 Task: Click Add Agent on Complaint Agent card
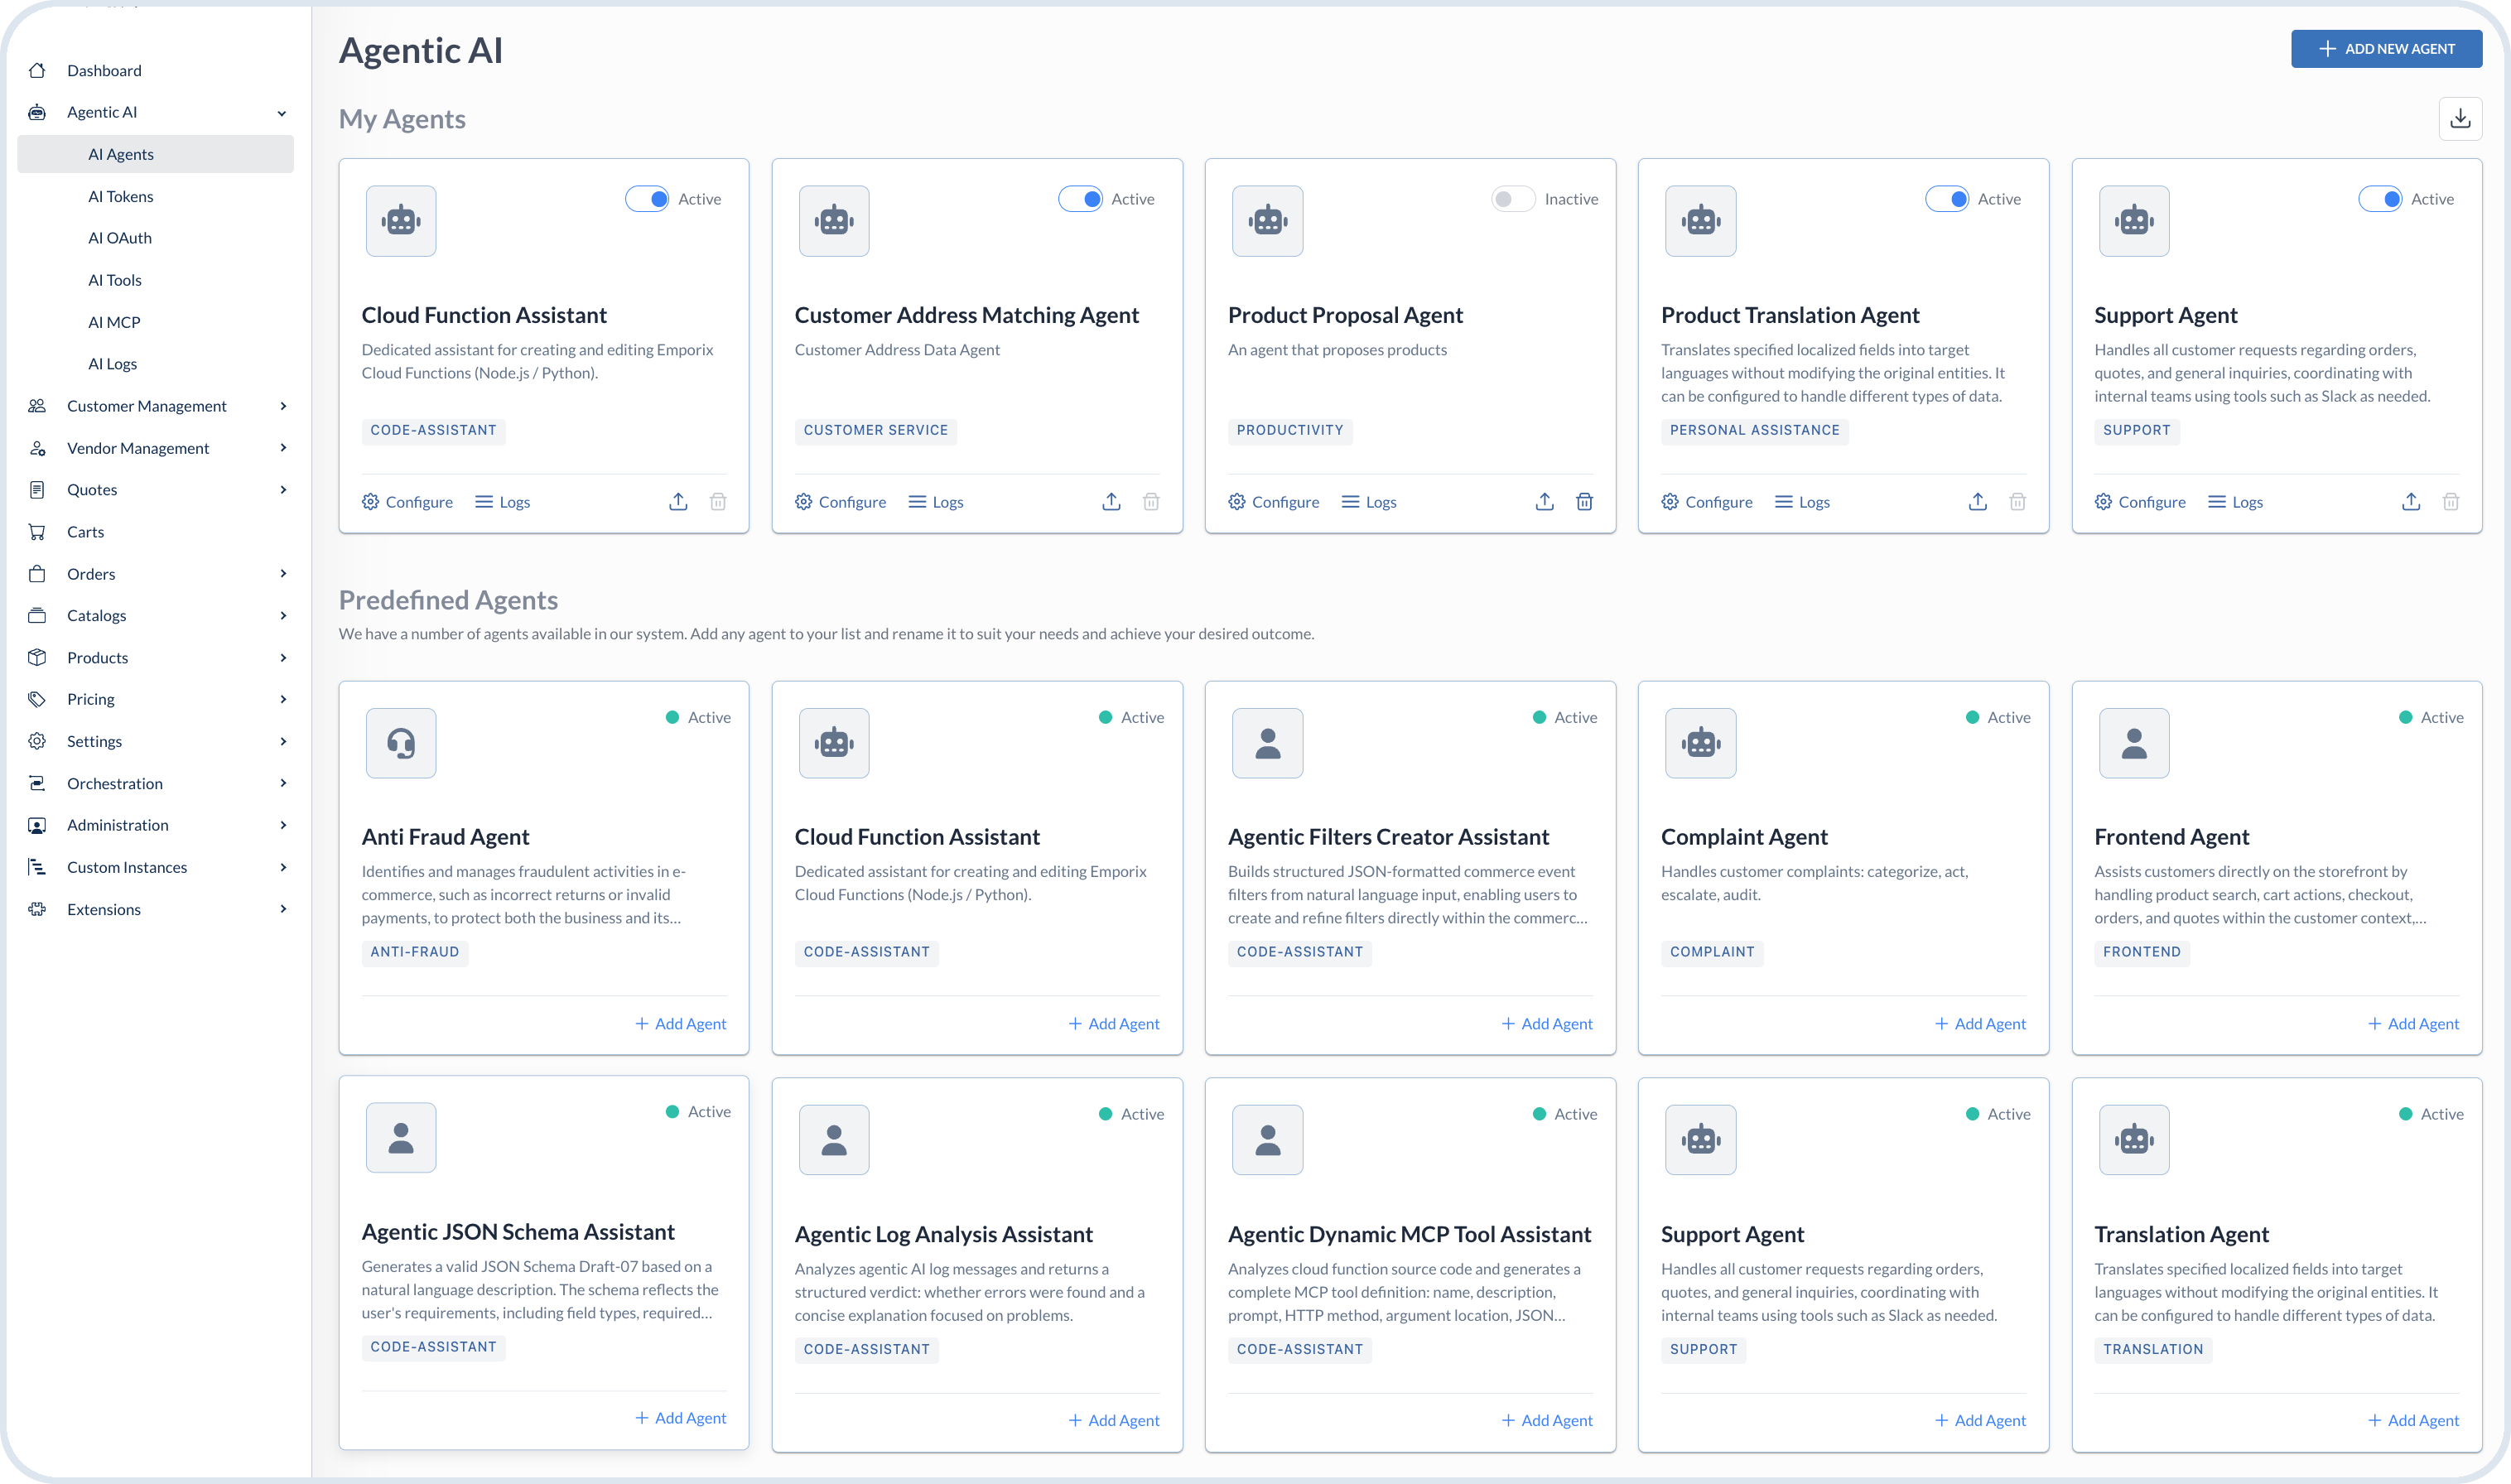pos(1979,1024)
